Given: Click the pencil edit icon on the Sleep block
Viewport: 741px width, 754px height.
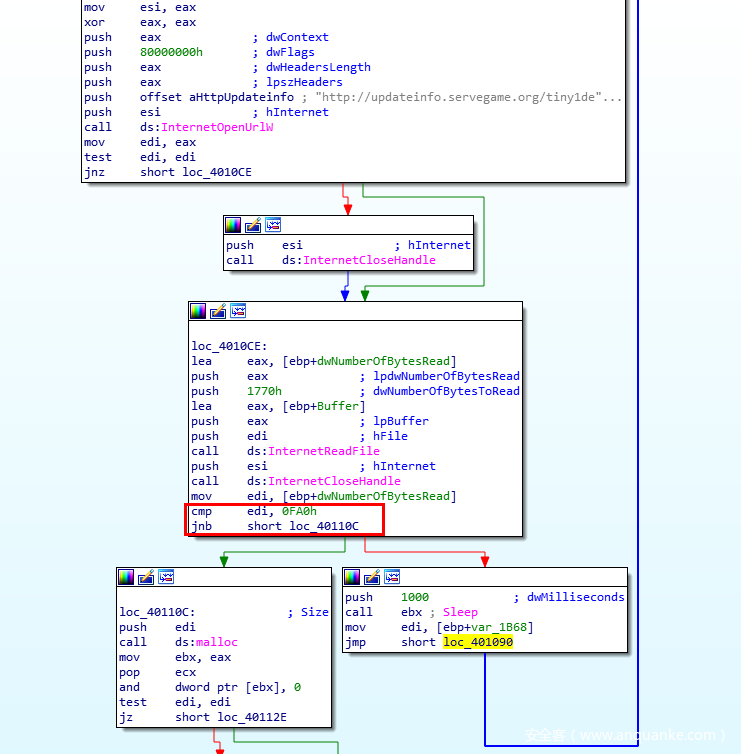Looking at the screenshot, I should tap(373, 577).
